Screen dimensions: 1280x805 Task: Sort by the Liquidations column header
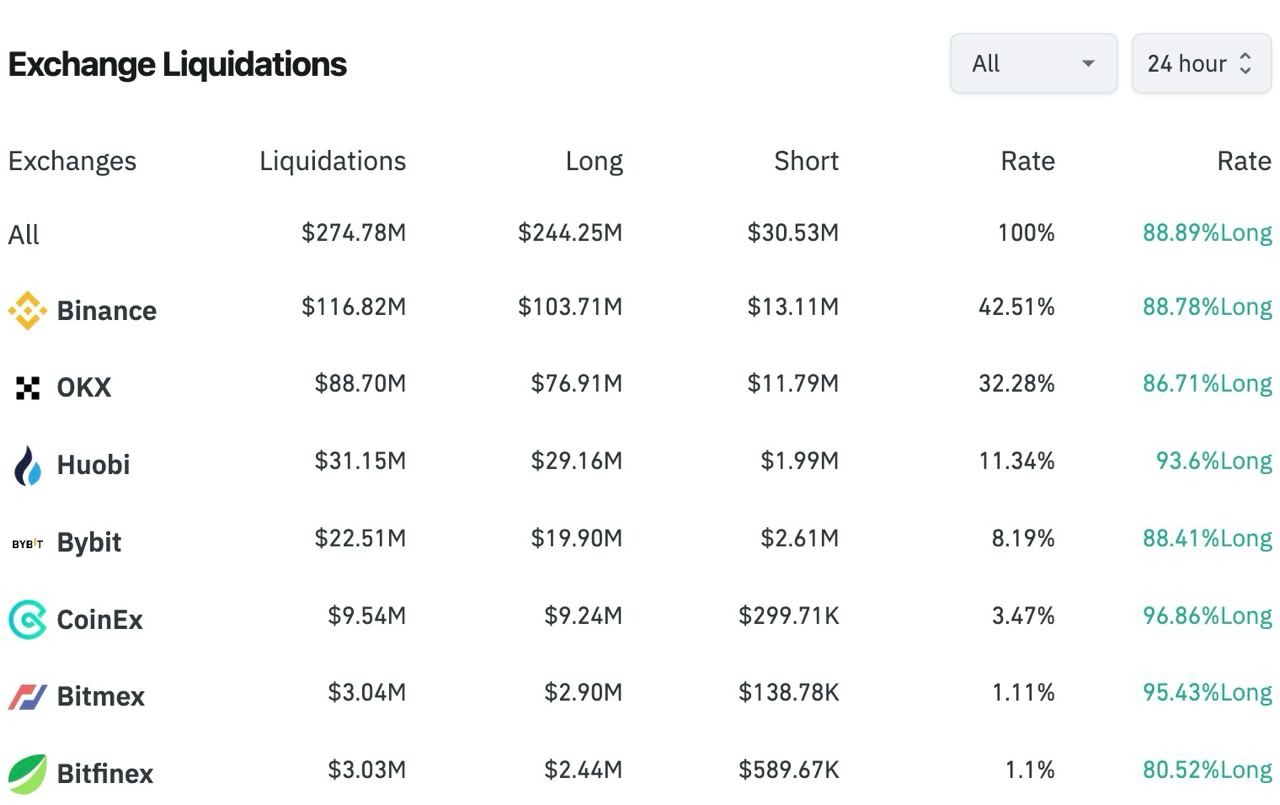tap(332, 161)
